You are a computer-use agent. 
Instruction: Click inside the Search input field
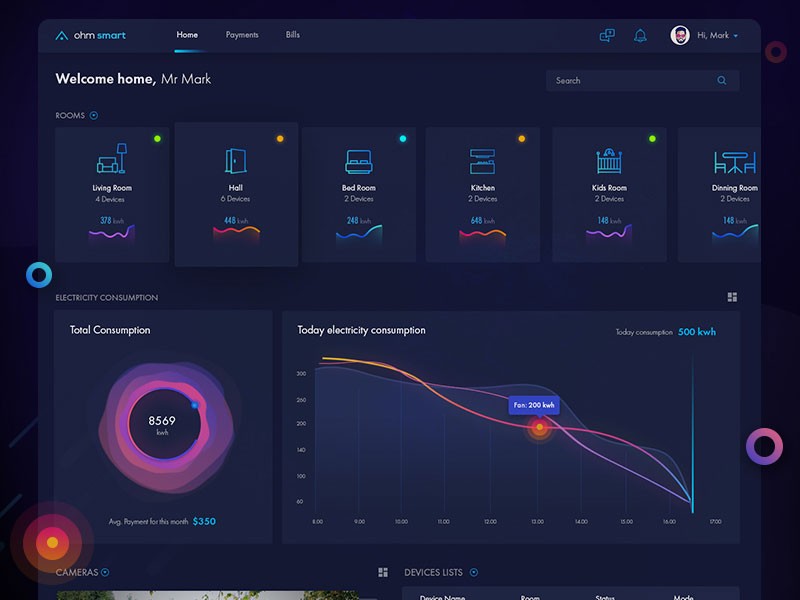tap(630, 80)
